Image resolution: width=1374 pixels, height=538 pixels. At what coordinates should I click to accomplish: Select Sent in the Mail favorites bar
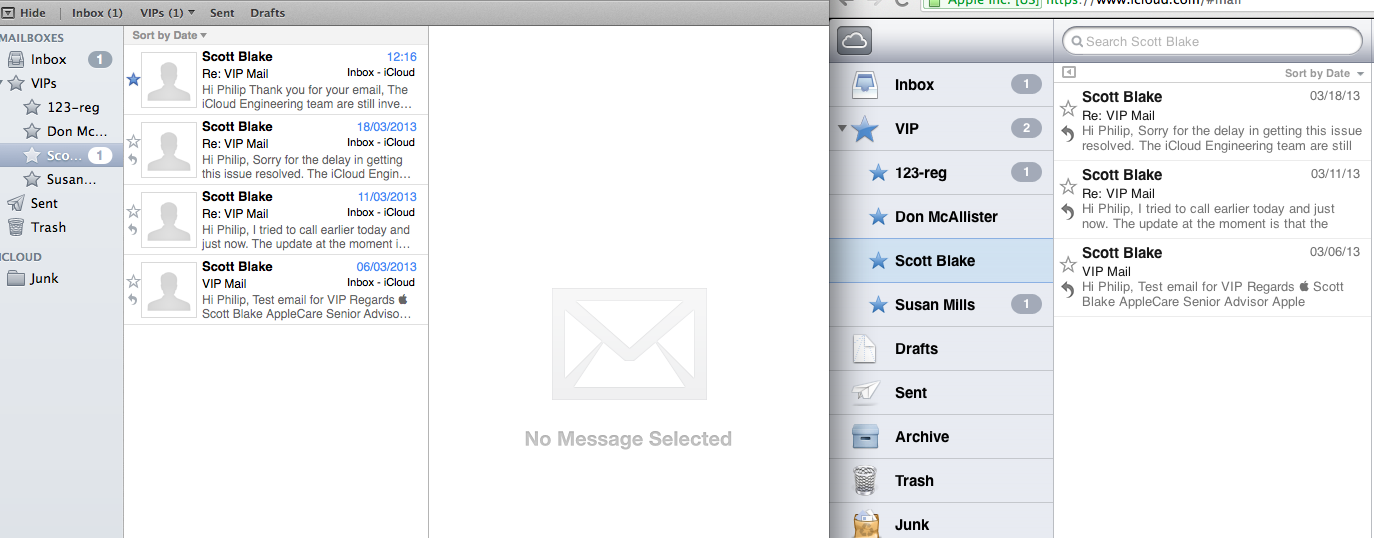pyautogui.click(x=222, y=13)
